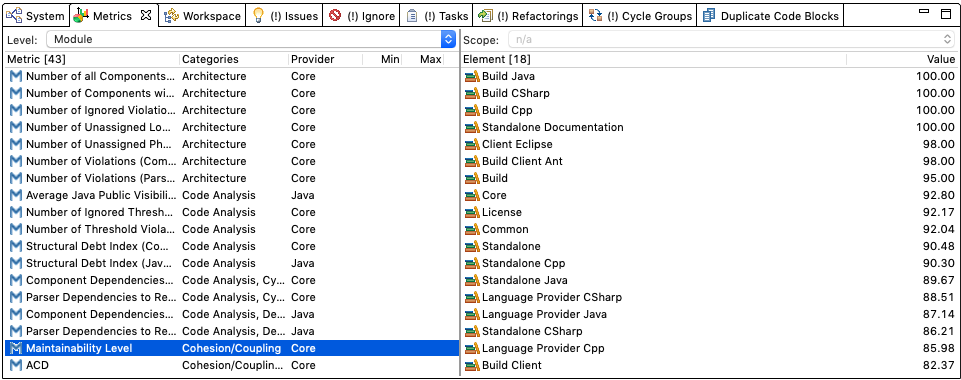
Task: Click the Build Java module icon
Action: 471,77
